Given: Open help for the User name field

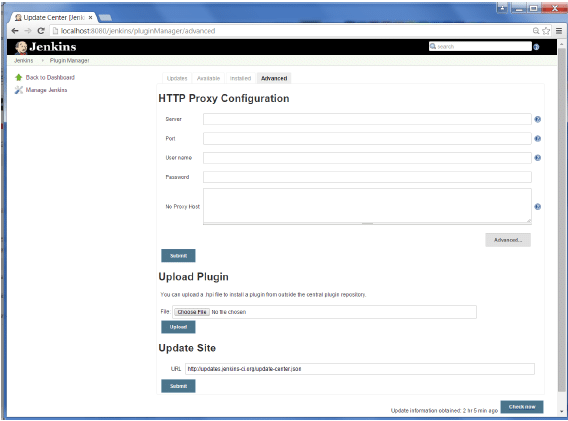Looking at the screenshot, I should point(538,158).
